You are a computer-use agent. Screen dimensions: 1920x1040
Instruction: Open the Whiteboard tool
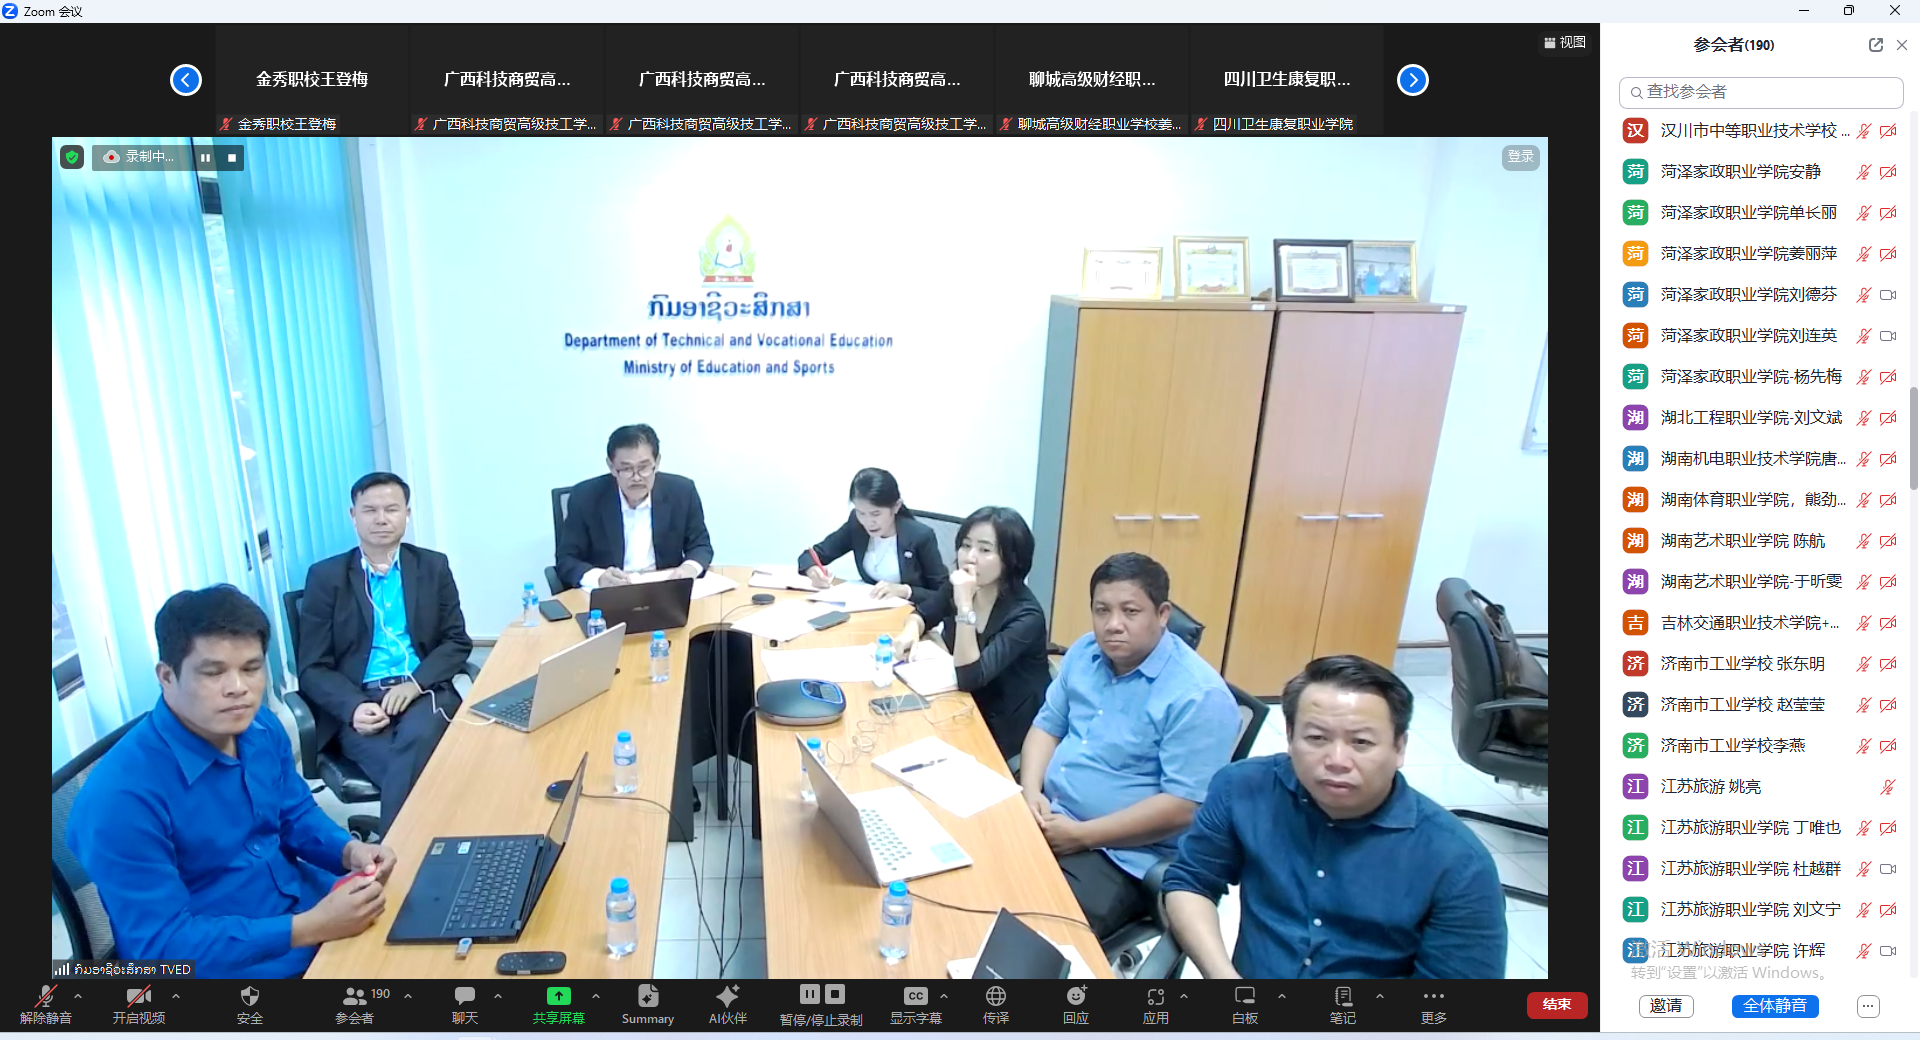pyautogui.click(x=1245, y=997)
